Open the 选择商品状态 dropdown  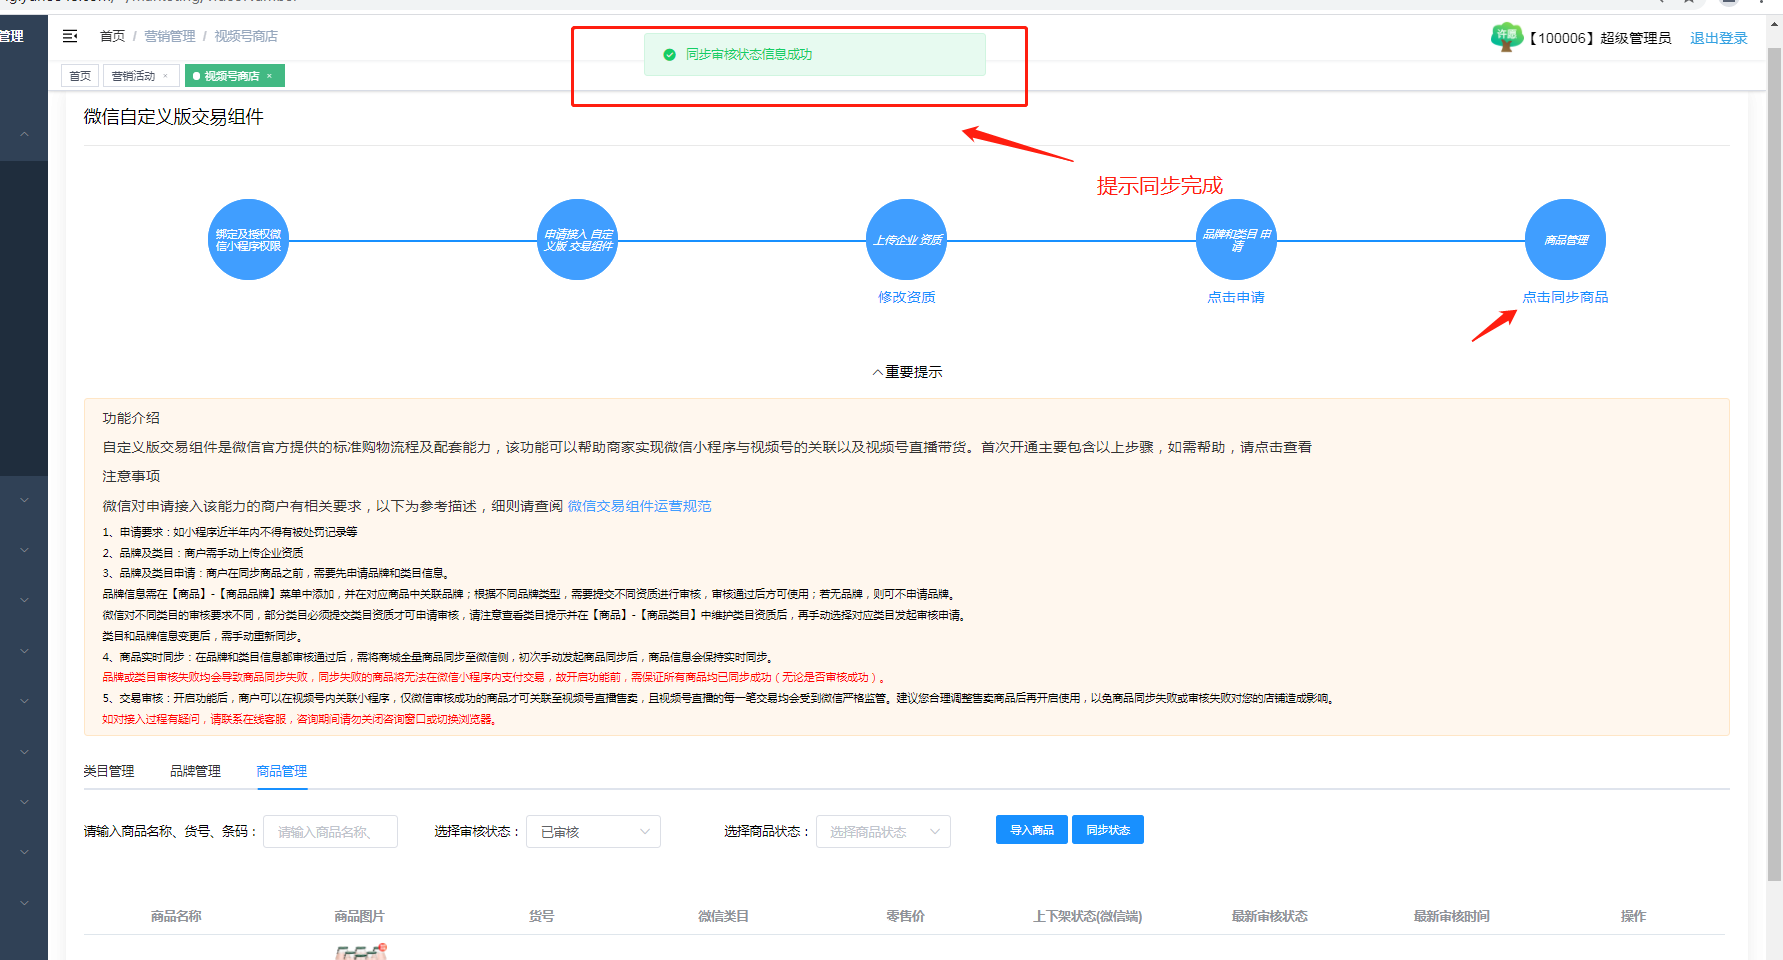pyautogui.click(x=883, y=832)
